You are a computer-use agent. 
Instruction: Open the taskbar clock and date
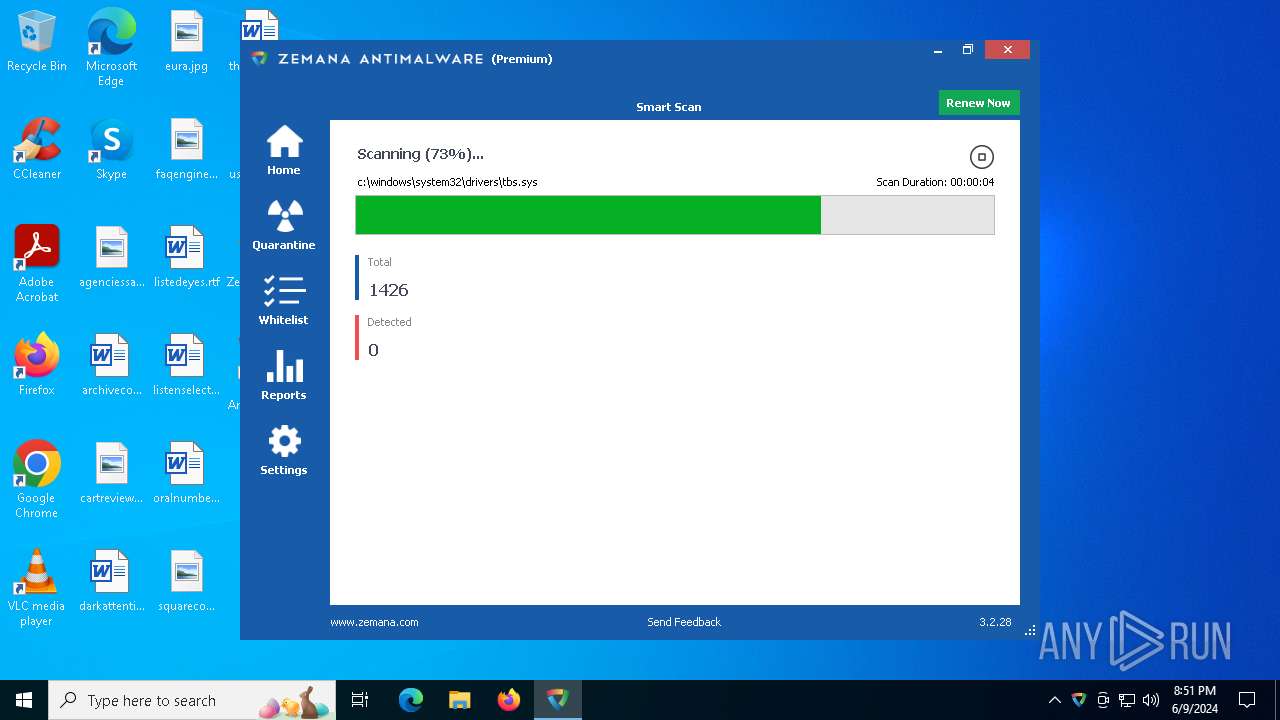click(x=1195, y=700)
